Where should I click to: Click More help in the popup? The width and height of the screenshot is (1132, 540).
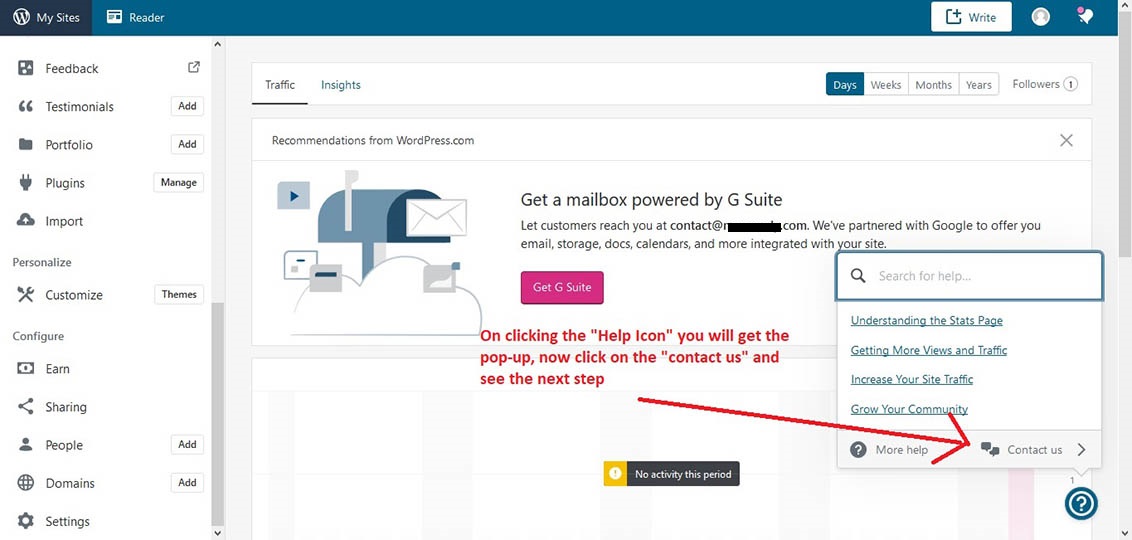[889, 450]
